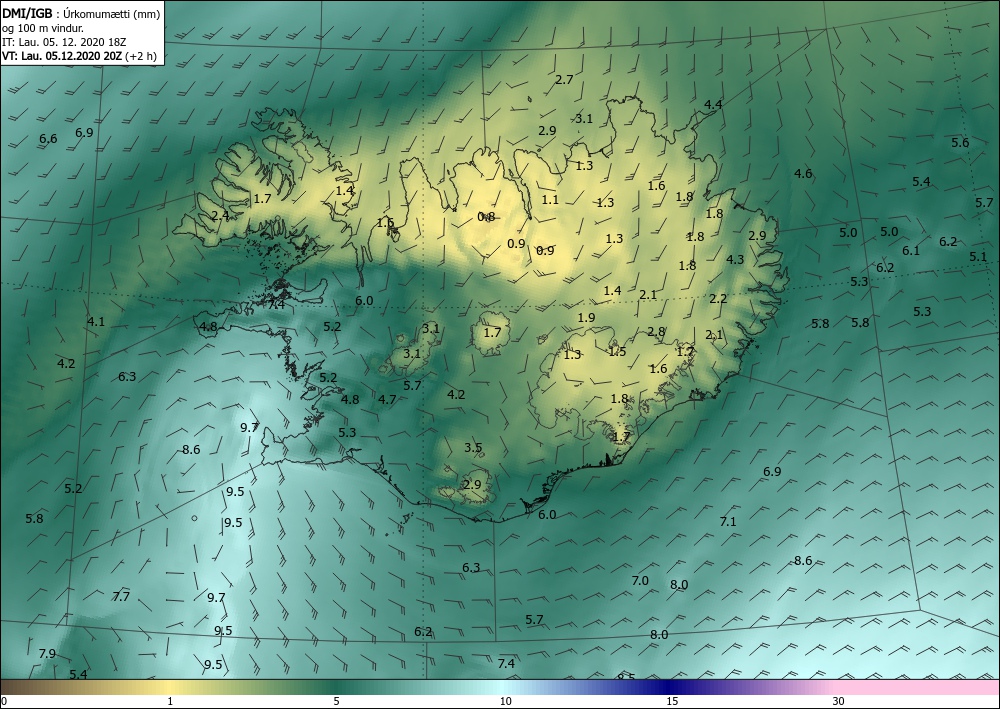Click the map value '5.6'

click(960, 143)
